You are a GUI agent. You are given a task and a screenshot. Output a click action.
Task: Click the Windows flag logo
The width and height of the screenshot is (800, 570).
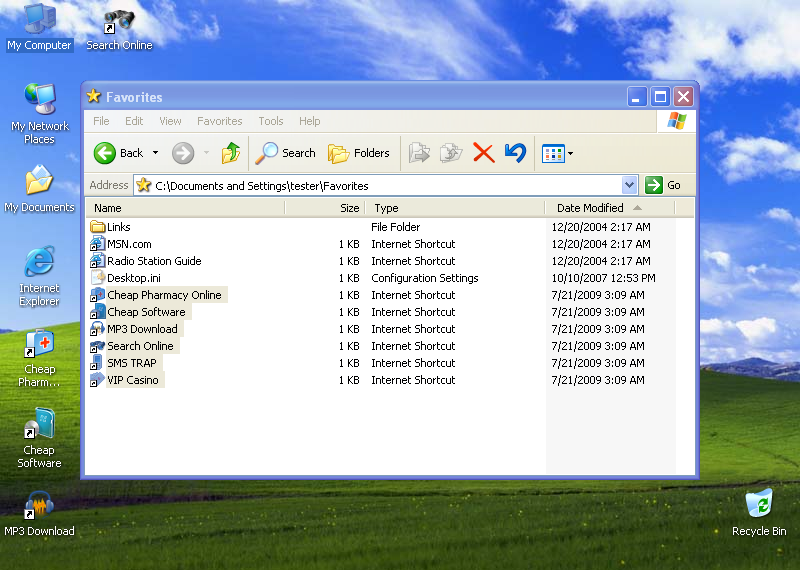coord(677,121)
